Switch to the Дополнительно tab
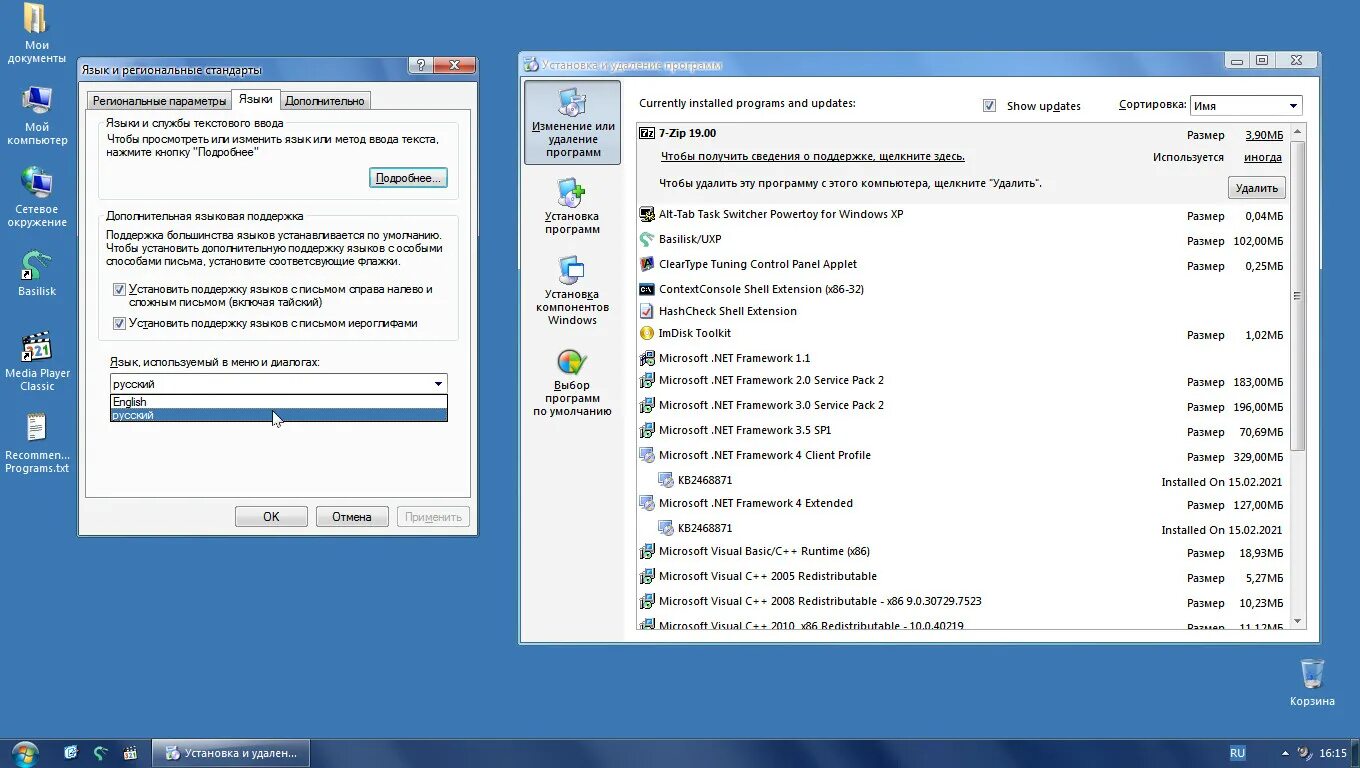 [x=325, y=101]
